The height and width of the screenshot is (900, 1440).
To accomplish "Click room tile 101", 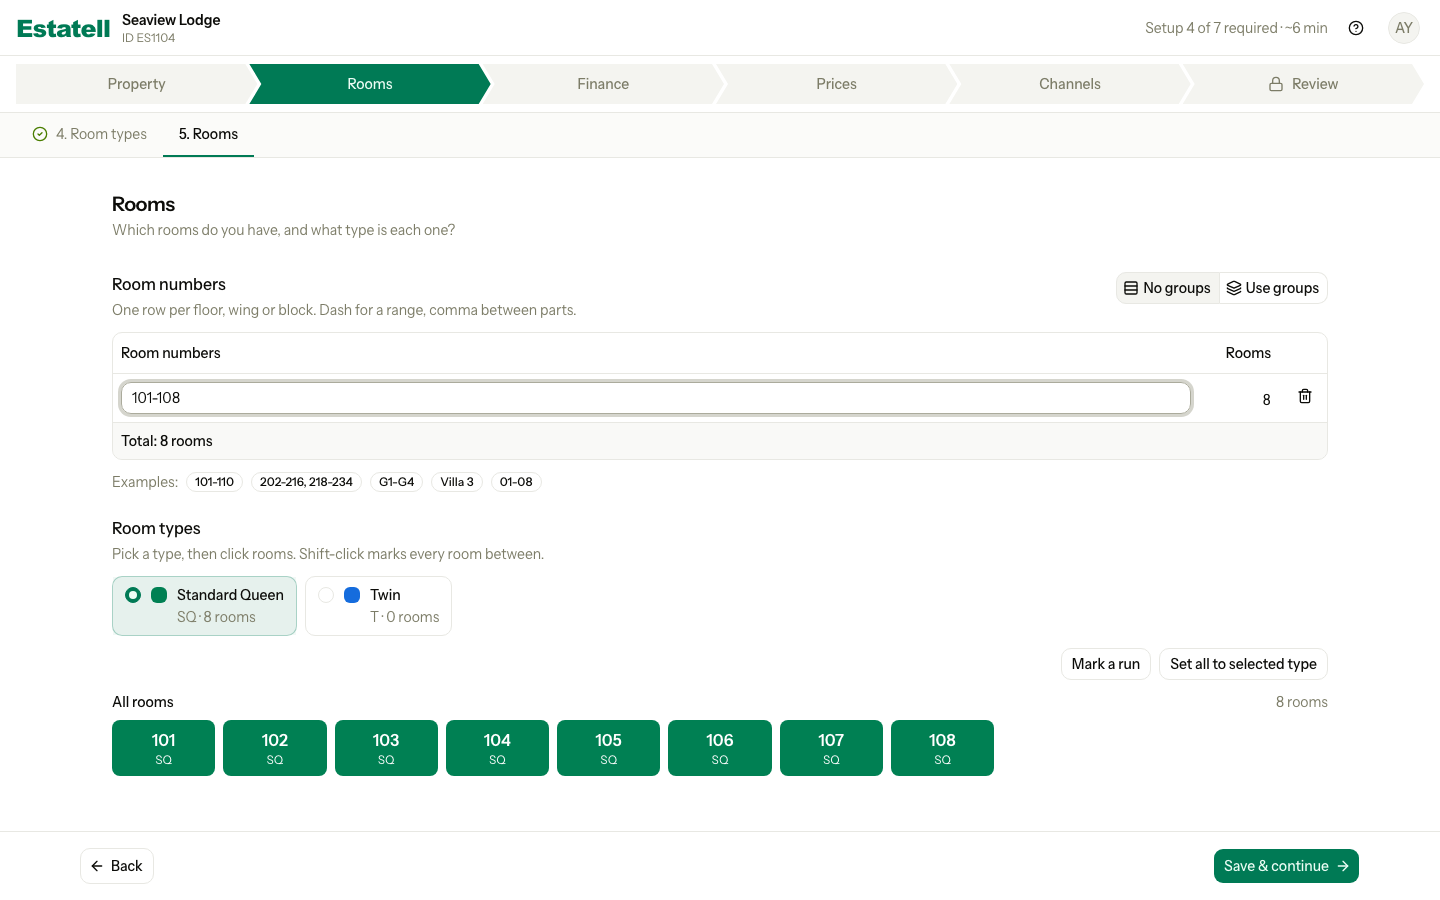I will (163, 748).
